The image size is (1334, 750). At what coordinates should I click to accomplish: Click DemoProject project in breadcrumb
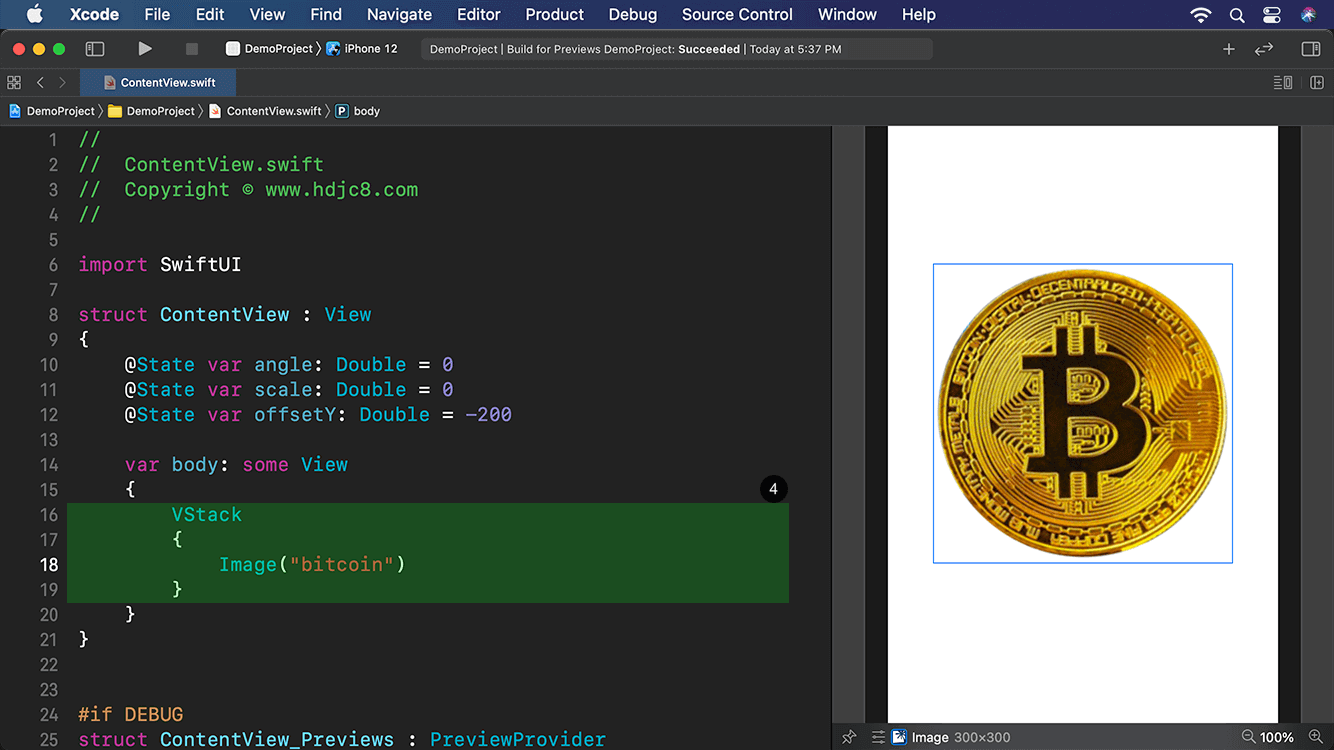tap(52, 111)
